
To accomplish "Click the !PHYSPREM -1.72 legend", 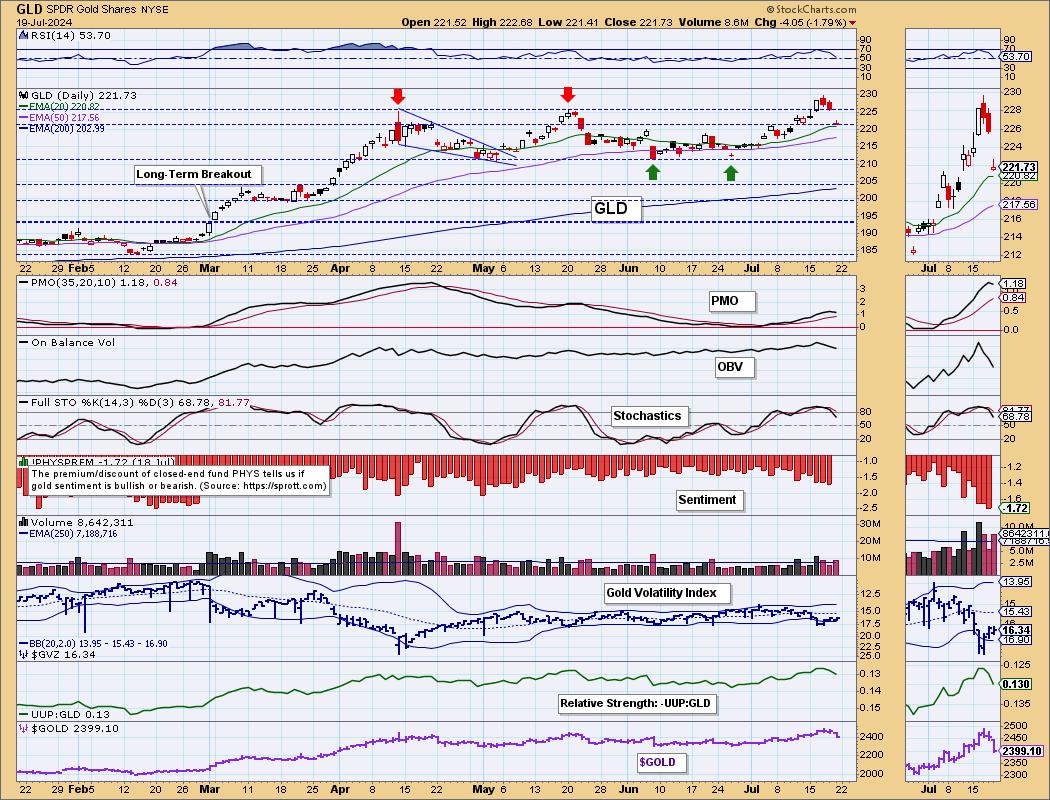I will (97, 462).
